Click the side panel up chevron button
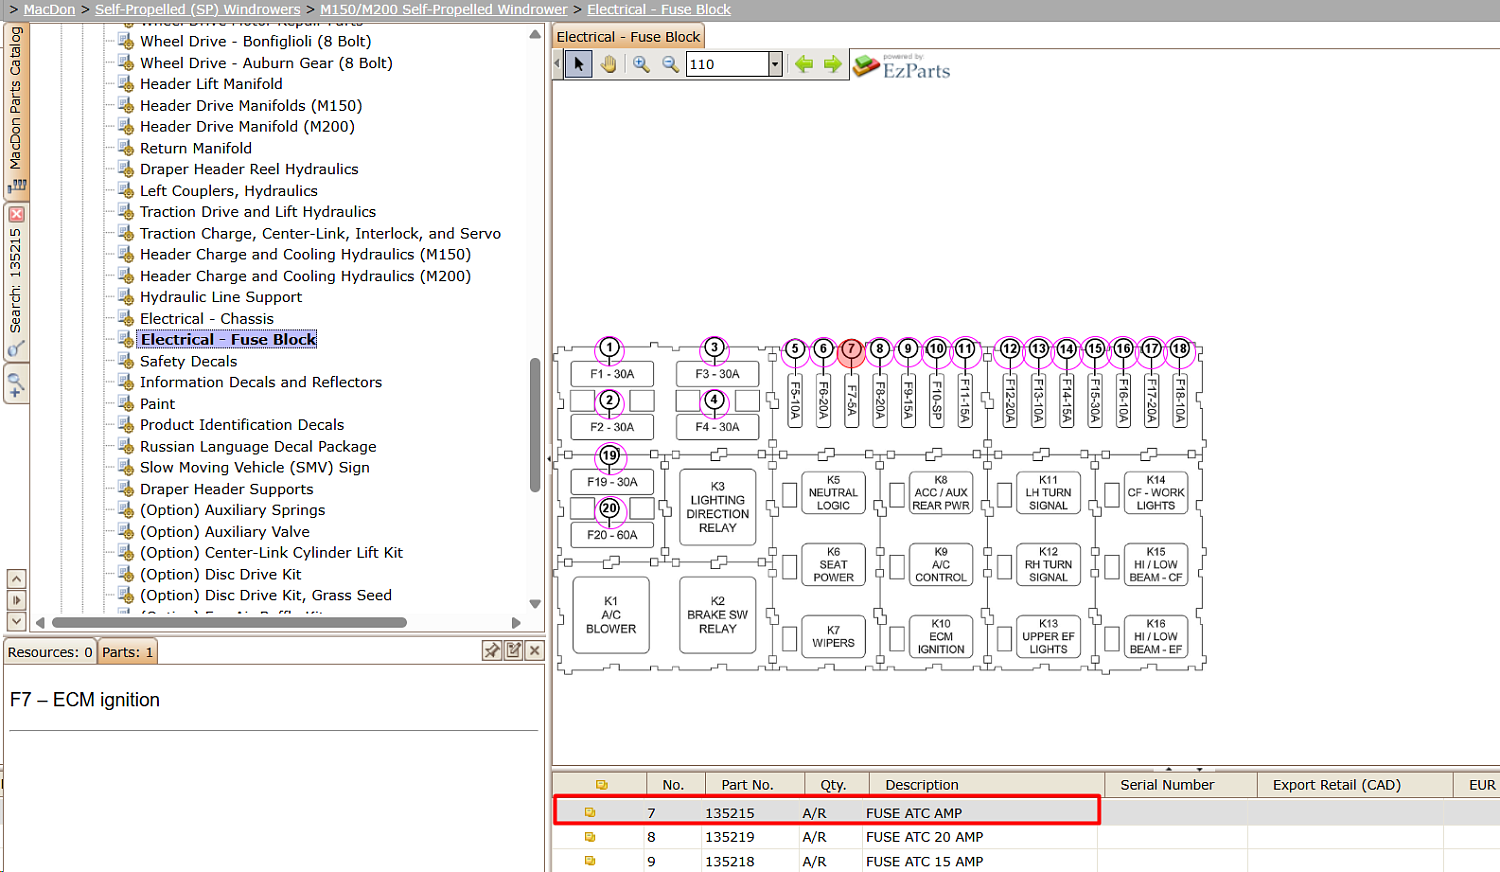The width and height of the screenshot is (1500, 872). point(16,579)
